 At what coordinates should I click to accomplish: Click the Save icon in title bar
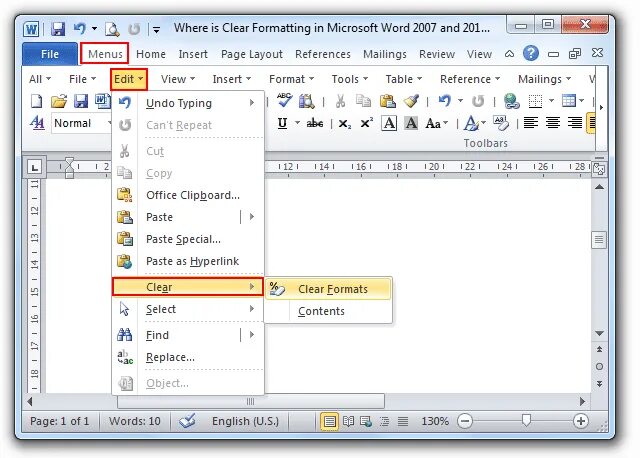click(58, 29)
